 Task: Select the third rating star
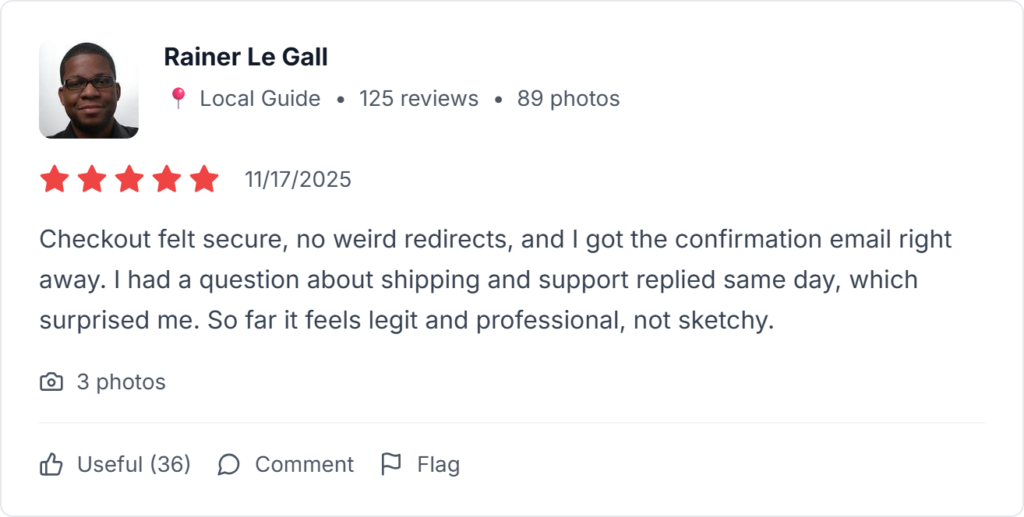129,180
